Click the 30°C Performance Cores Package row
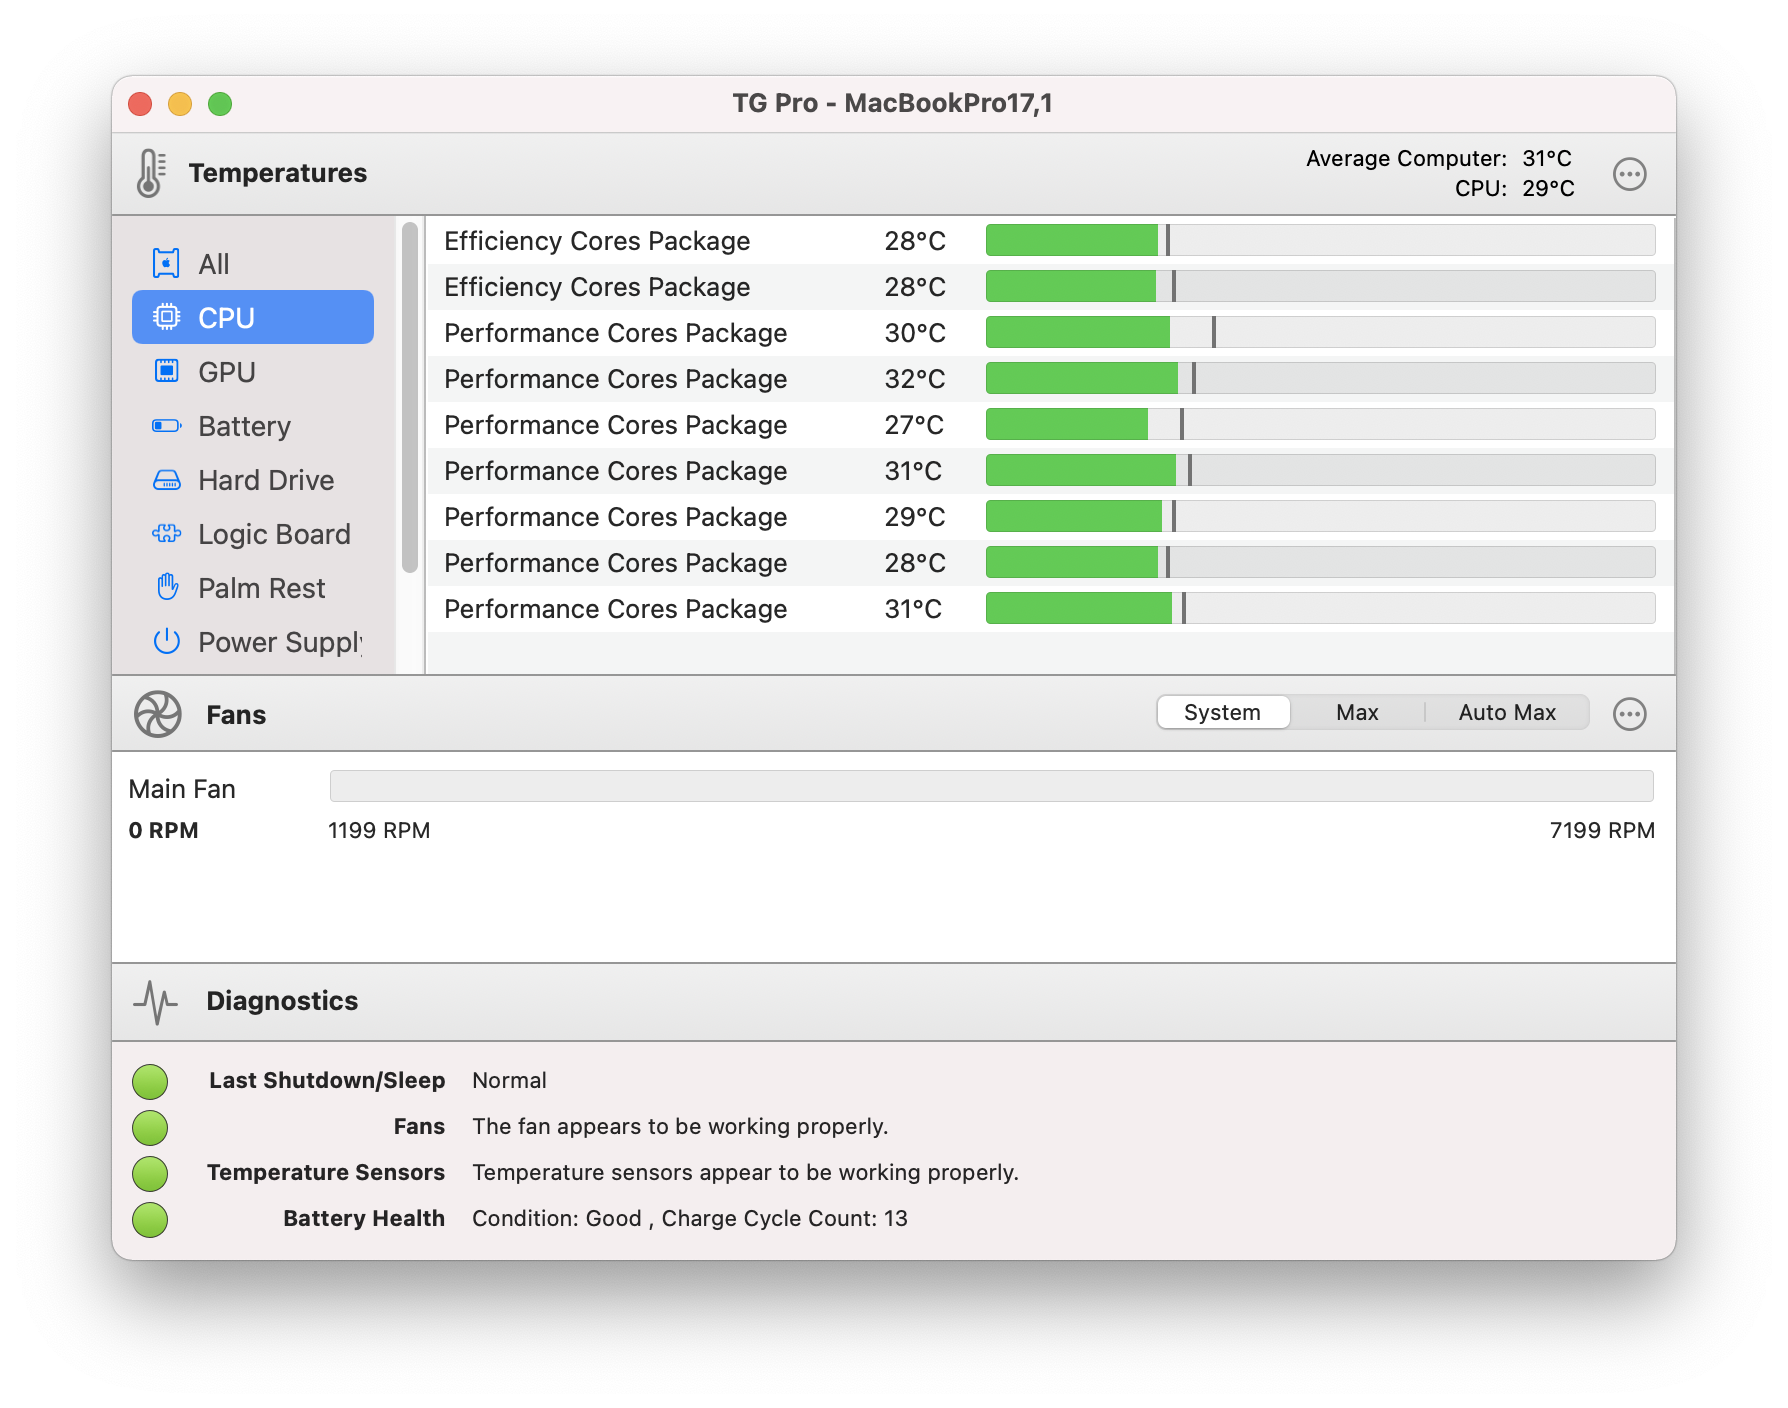 click(1050, 333)
